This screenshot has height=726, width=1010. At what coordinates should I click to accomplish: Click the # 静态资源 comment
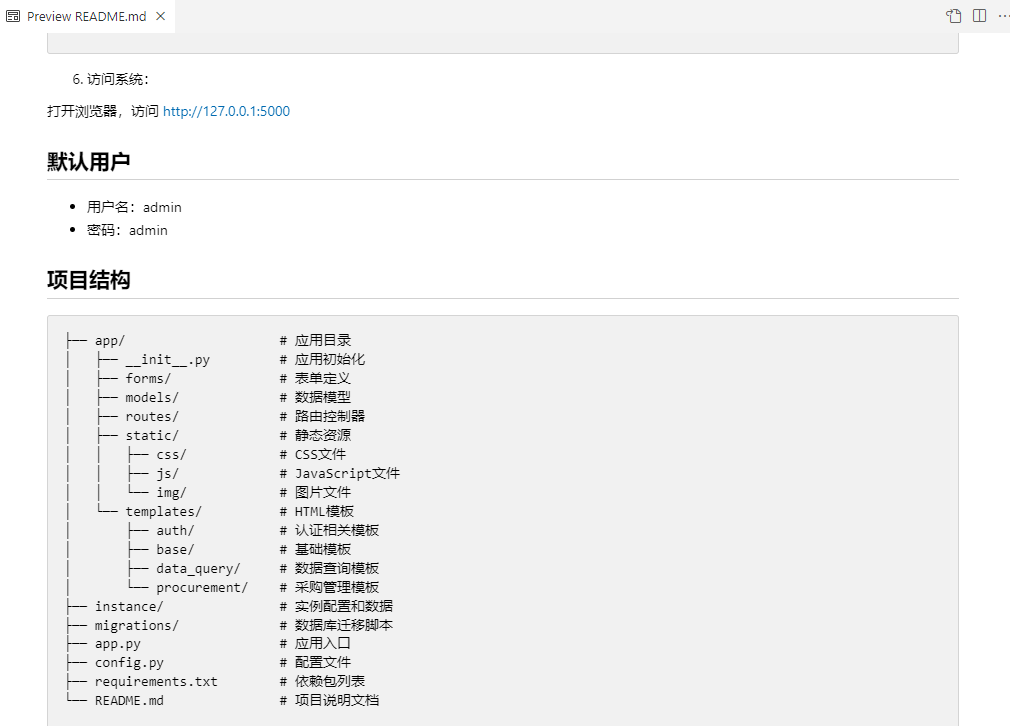(316, 435)
